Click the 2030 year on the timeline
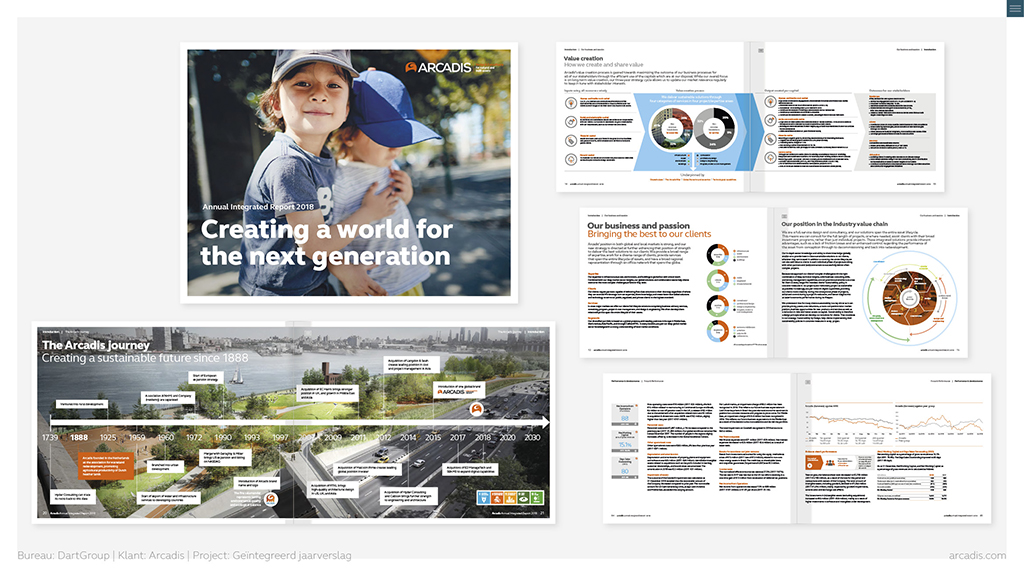Viewport: 1024px width, 576px height. [x=532, y=438]
